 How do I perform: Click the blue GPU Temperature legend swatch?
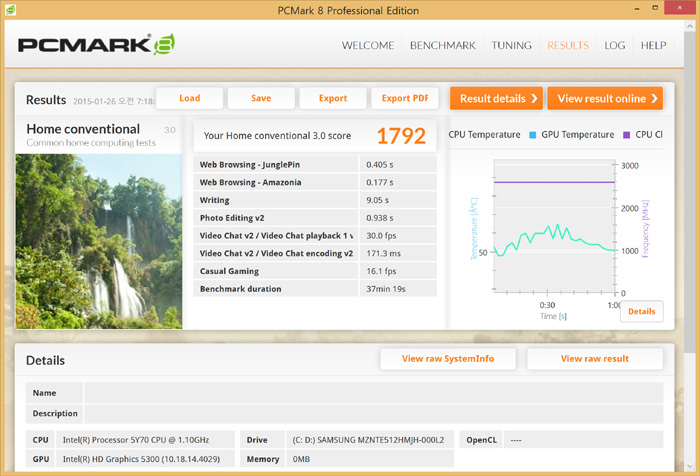tap(534, 135)
